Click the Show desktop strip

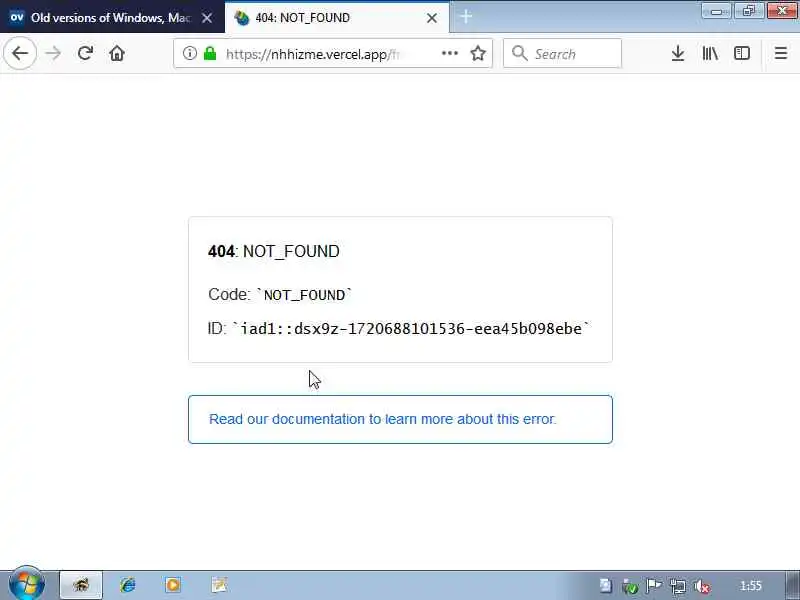(793, 585)
